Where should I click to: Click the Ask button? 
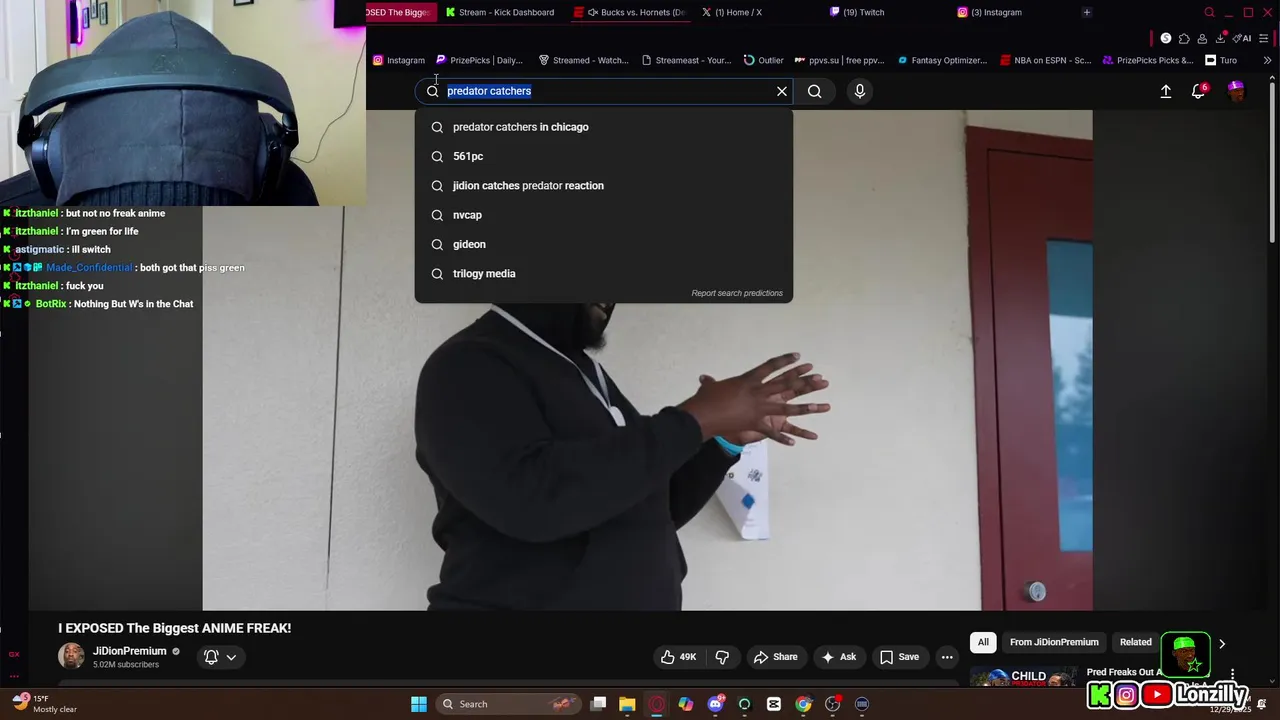tap(838, 657)
